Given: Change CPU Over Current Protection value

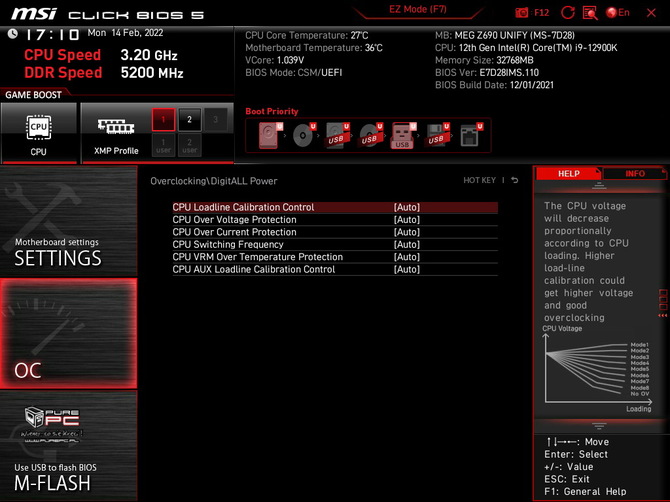Looking at the screenshot, I should pos(407,232).
